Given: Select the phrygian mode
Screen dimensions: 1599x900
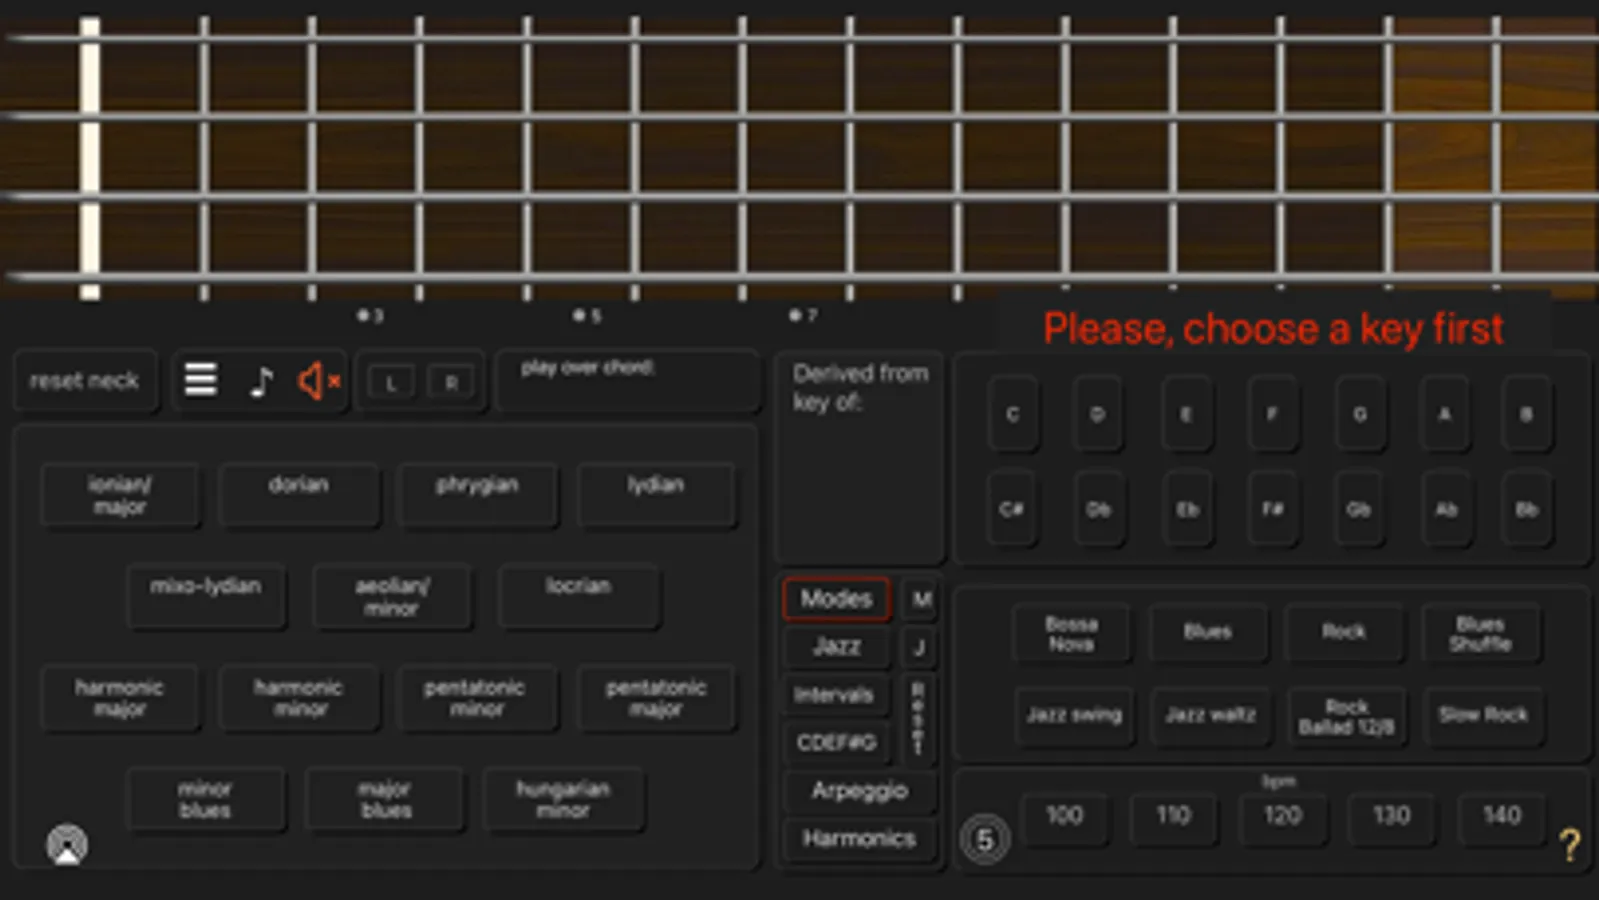Looking at the screenshot, I should click(477, 496).
